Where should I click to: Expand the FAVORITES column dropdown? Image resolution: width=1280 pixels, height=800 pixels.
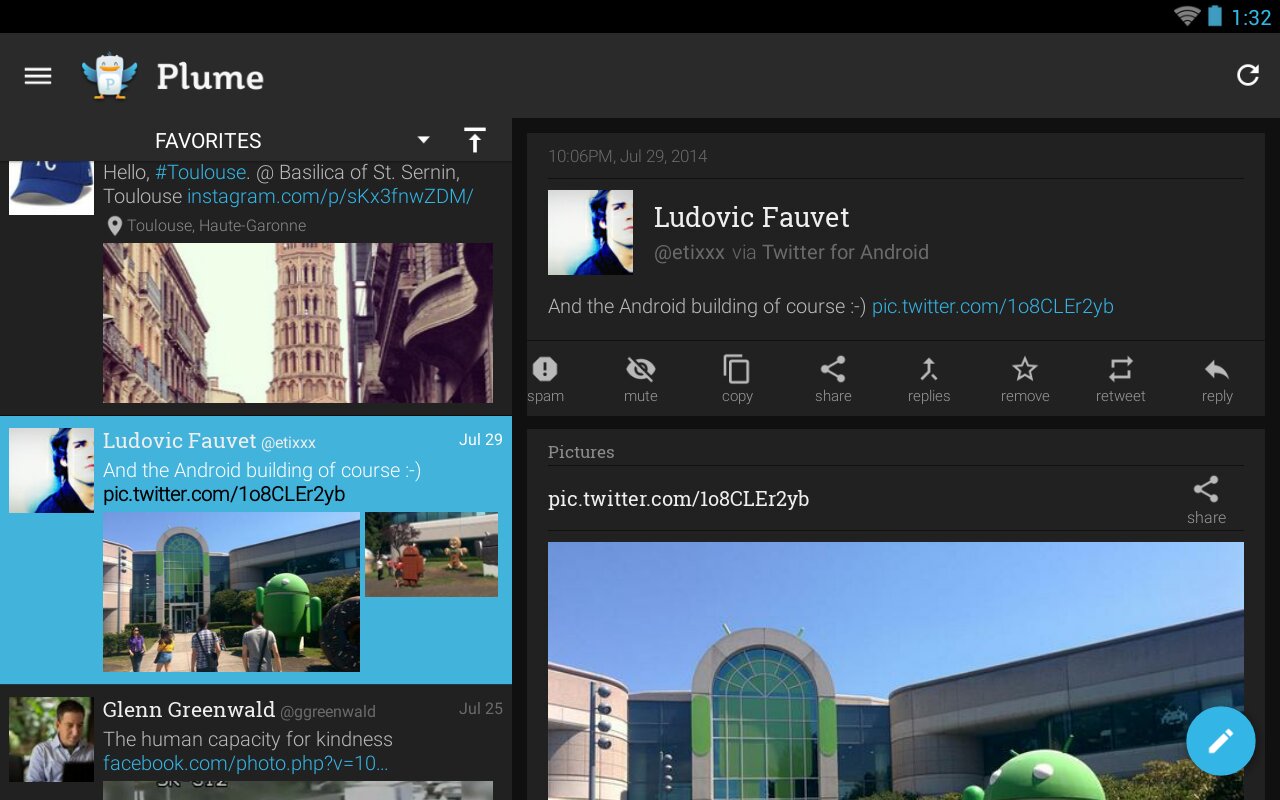tap(423, 140)
